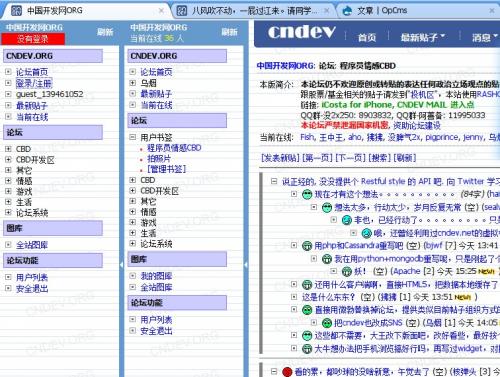
Task: Click the avatar icon next to 妖！ reply
Action: pos(347,271)
